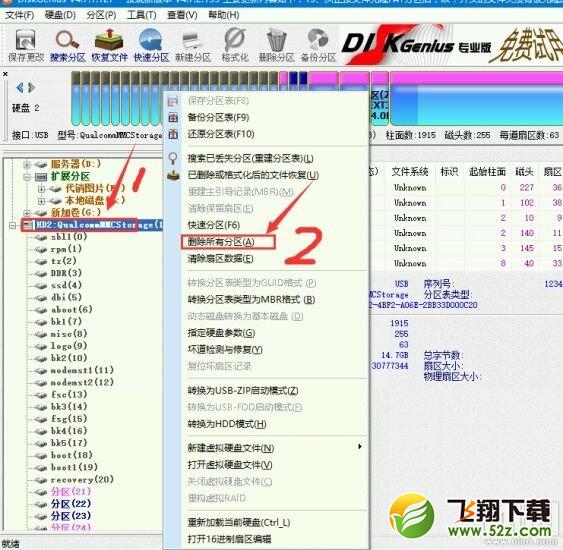Open the 硬盘(D) menu

click(x=60, y=15)
